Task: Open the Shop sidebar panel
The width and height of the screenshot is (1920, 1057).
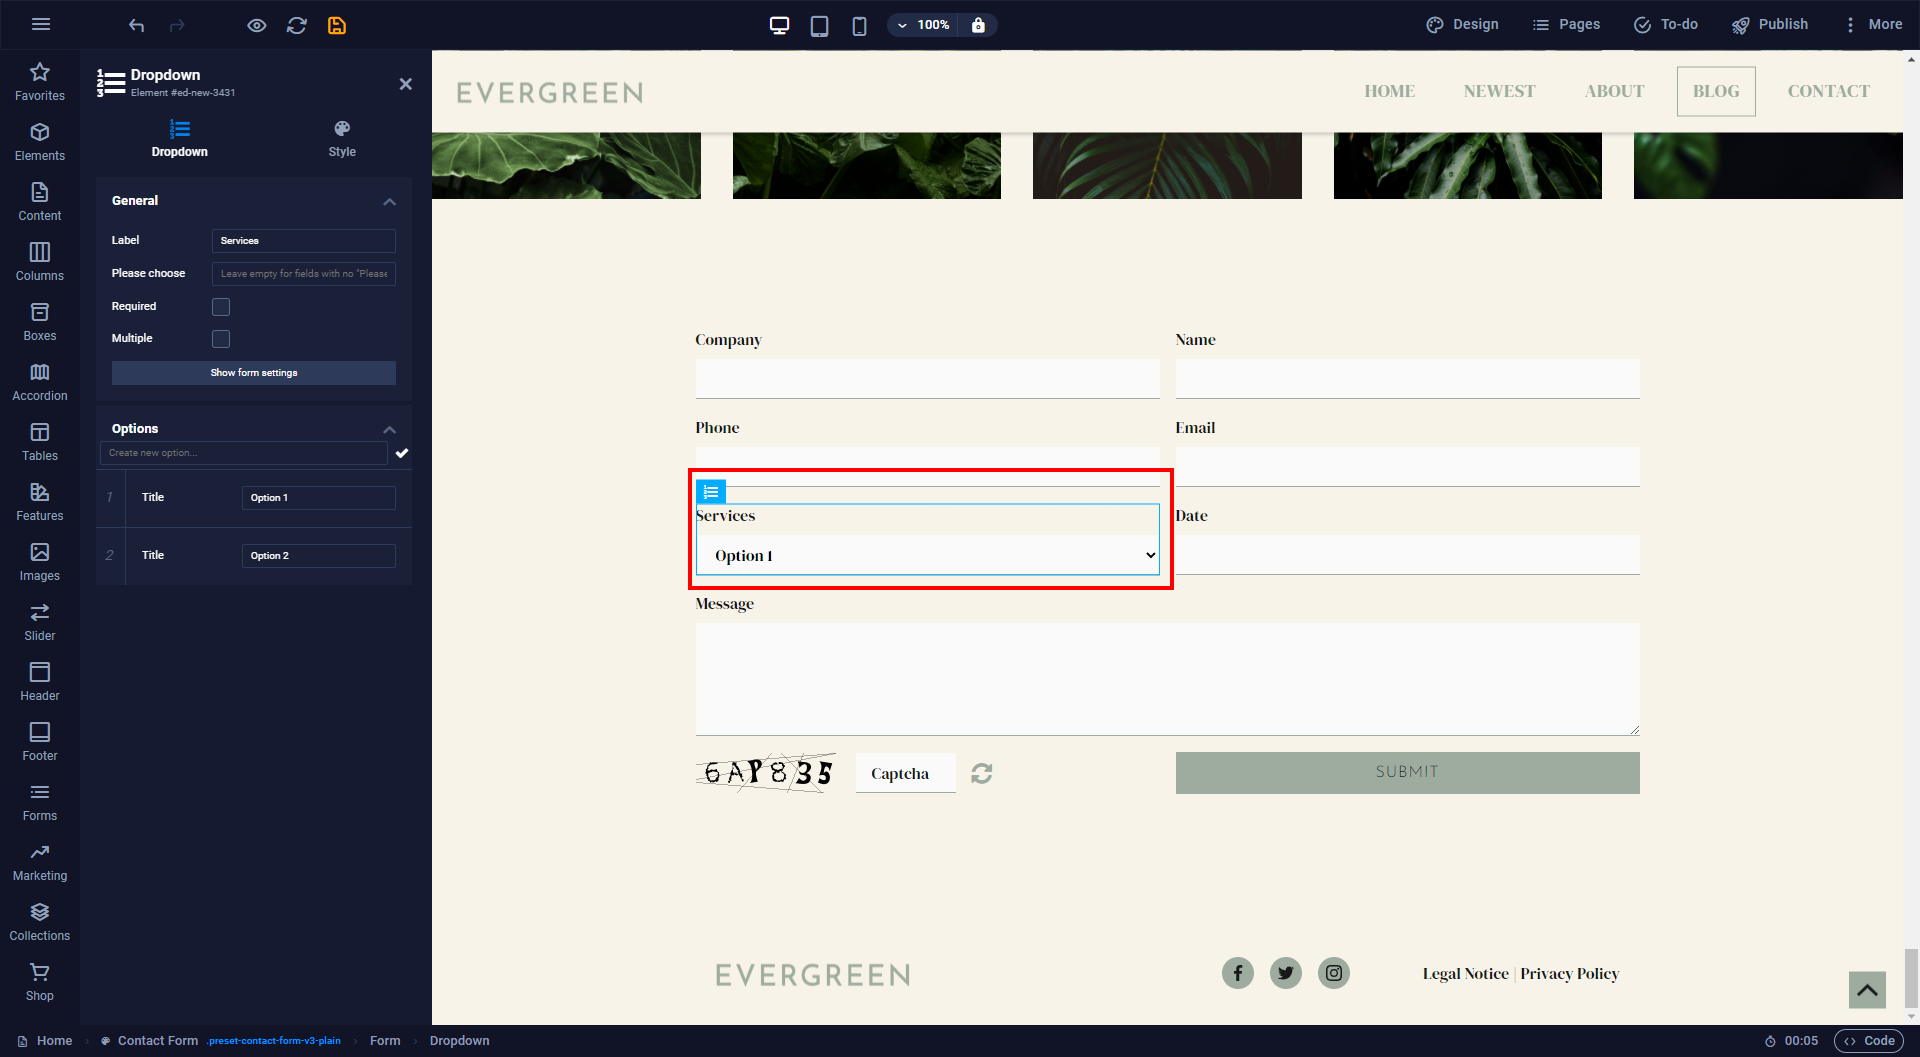Action: 40,981
